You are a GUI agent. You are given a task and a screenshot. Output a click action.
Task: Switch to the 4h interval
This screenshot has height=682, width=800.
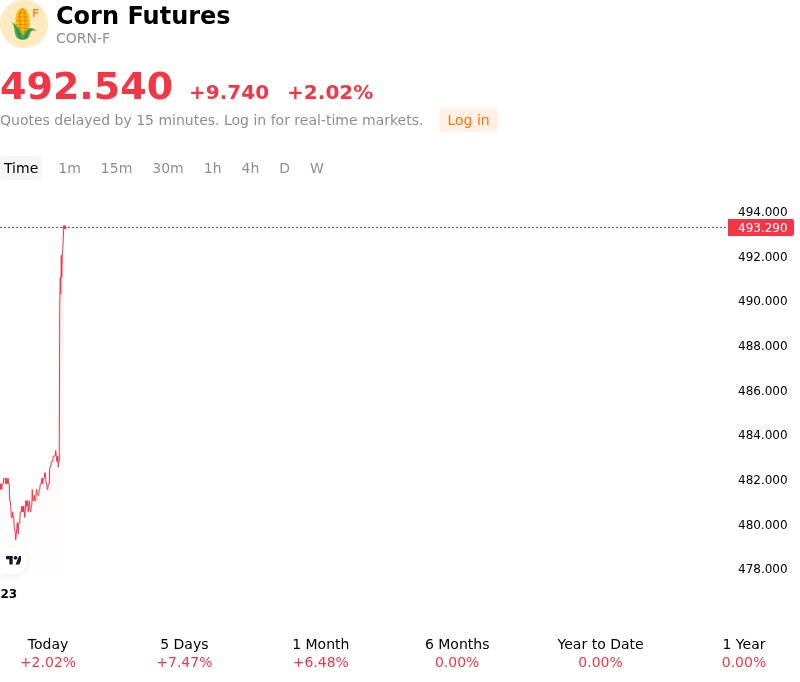tap(250, 168)
